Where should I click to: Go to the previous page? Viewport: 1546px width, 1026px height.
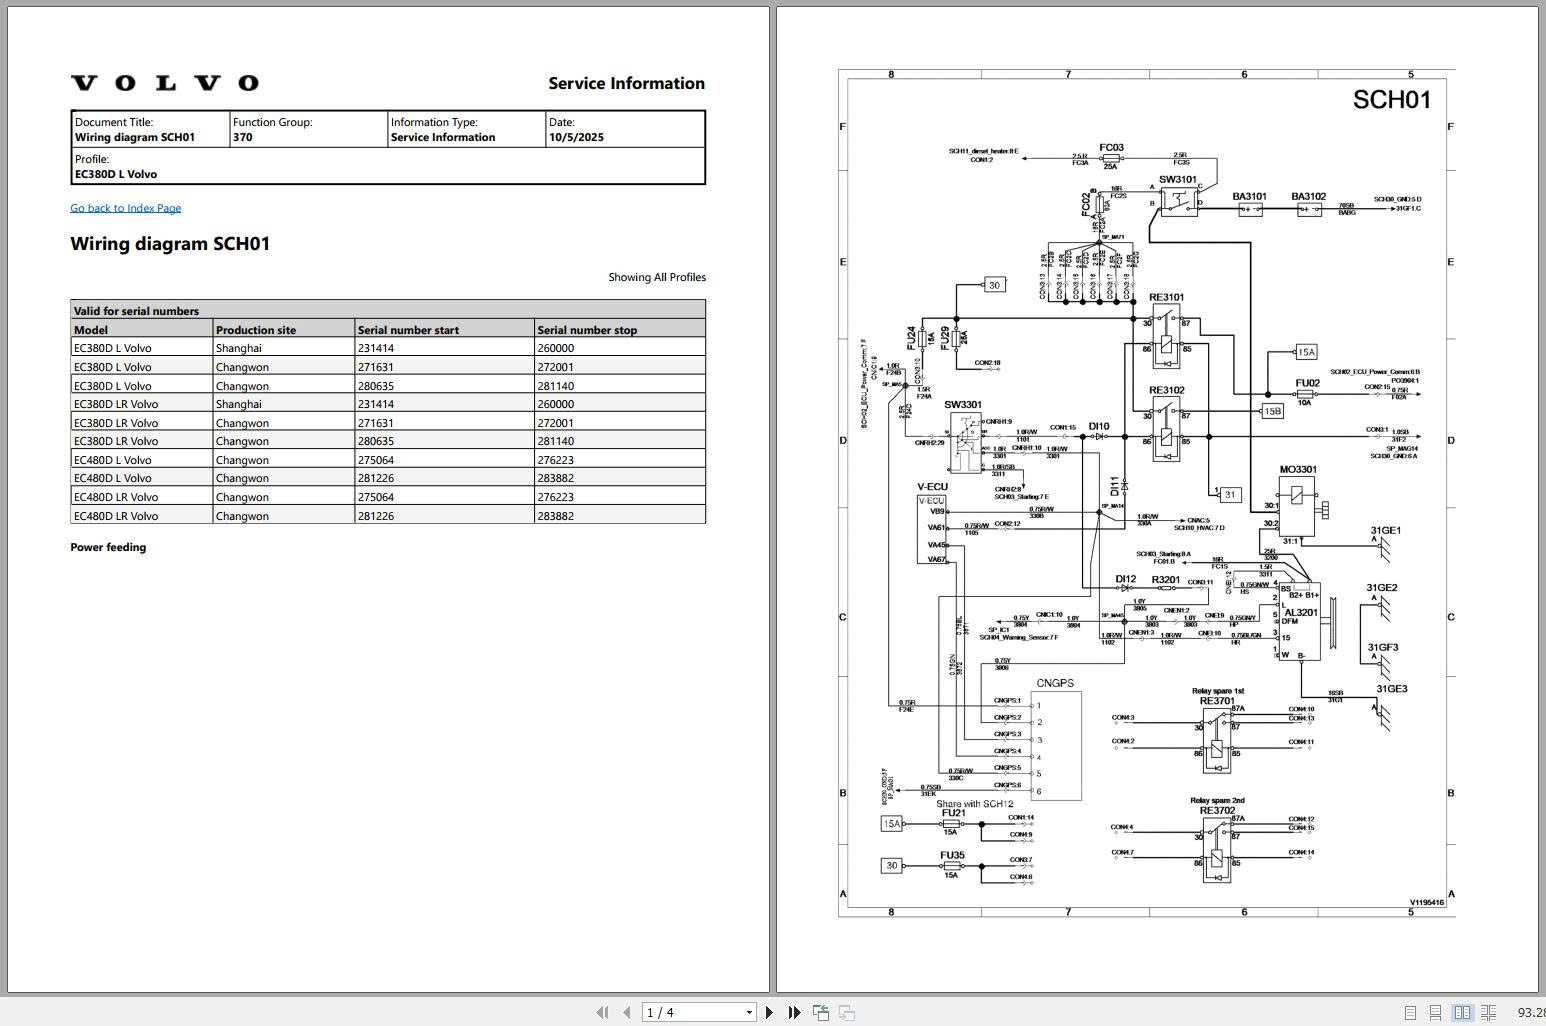(626, 1012)
